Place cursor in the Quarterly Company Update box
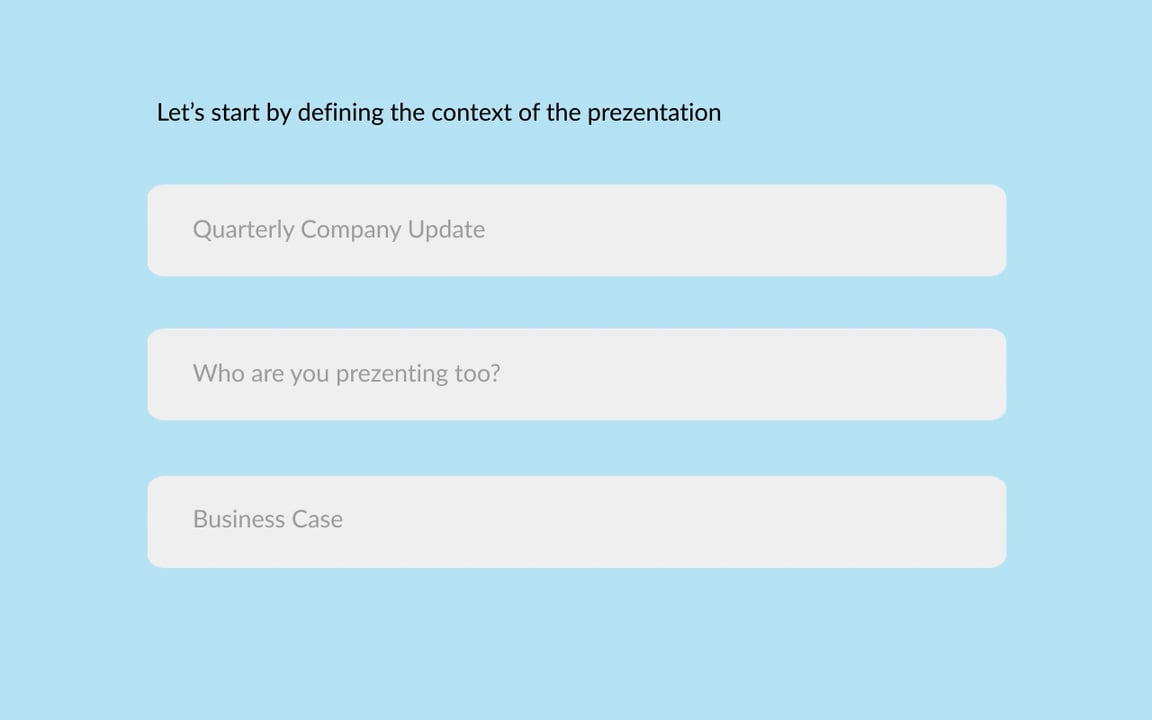Viewport: 1152px width, 720px height. coord(577,231)
